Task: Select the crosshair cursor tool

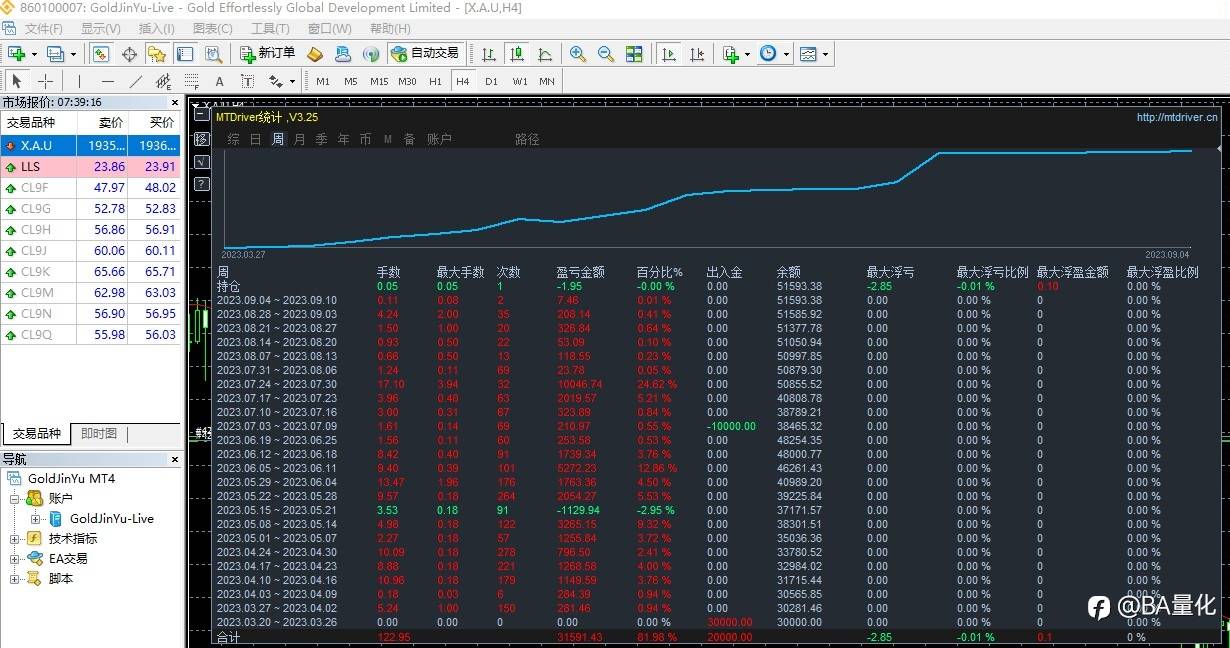Action: click(x=45, y=81)
